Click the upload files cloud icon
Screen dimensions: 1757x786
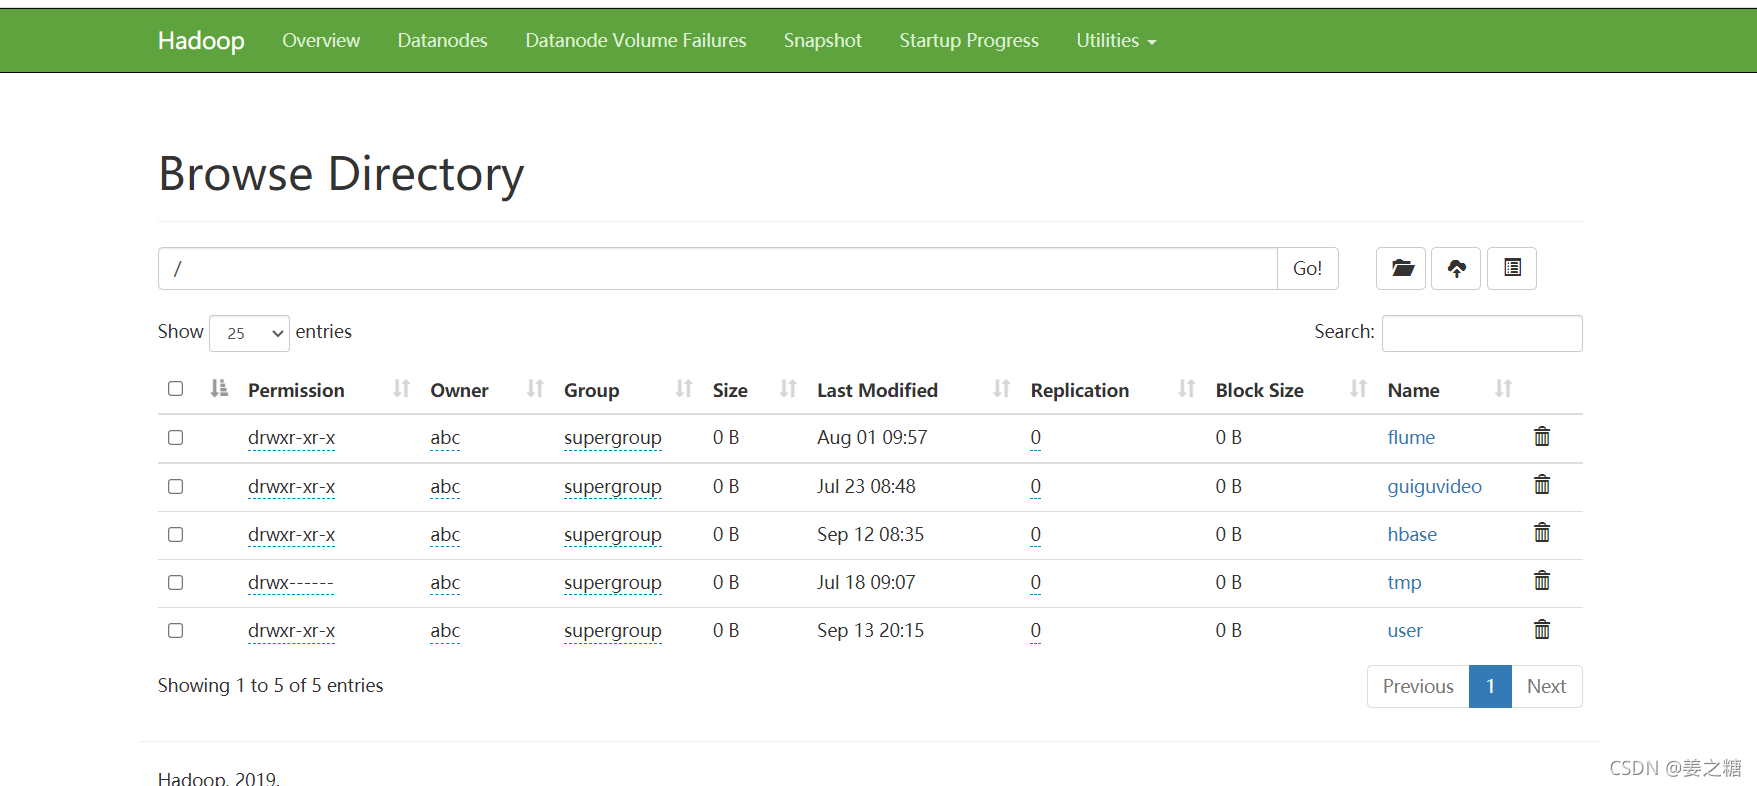click(1456, 268)
